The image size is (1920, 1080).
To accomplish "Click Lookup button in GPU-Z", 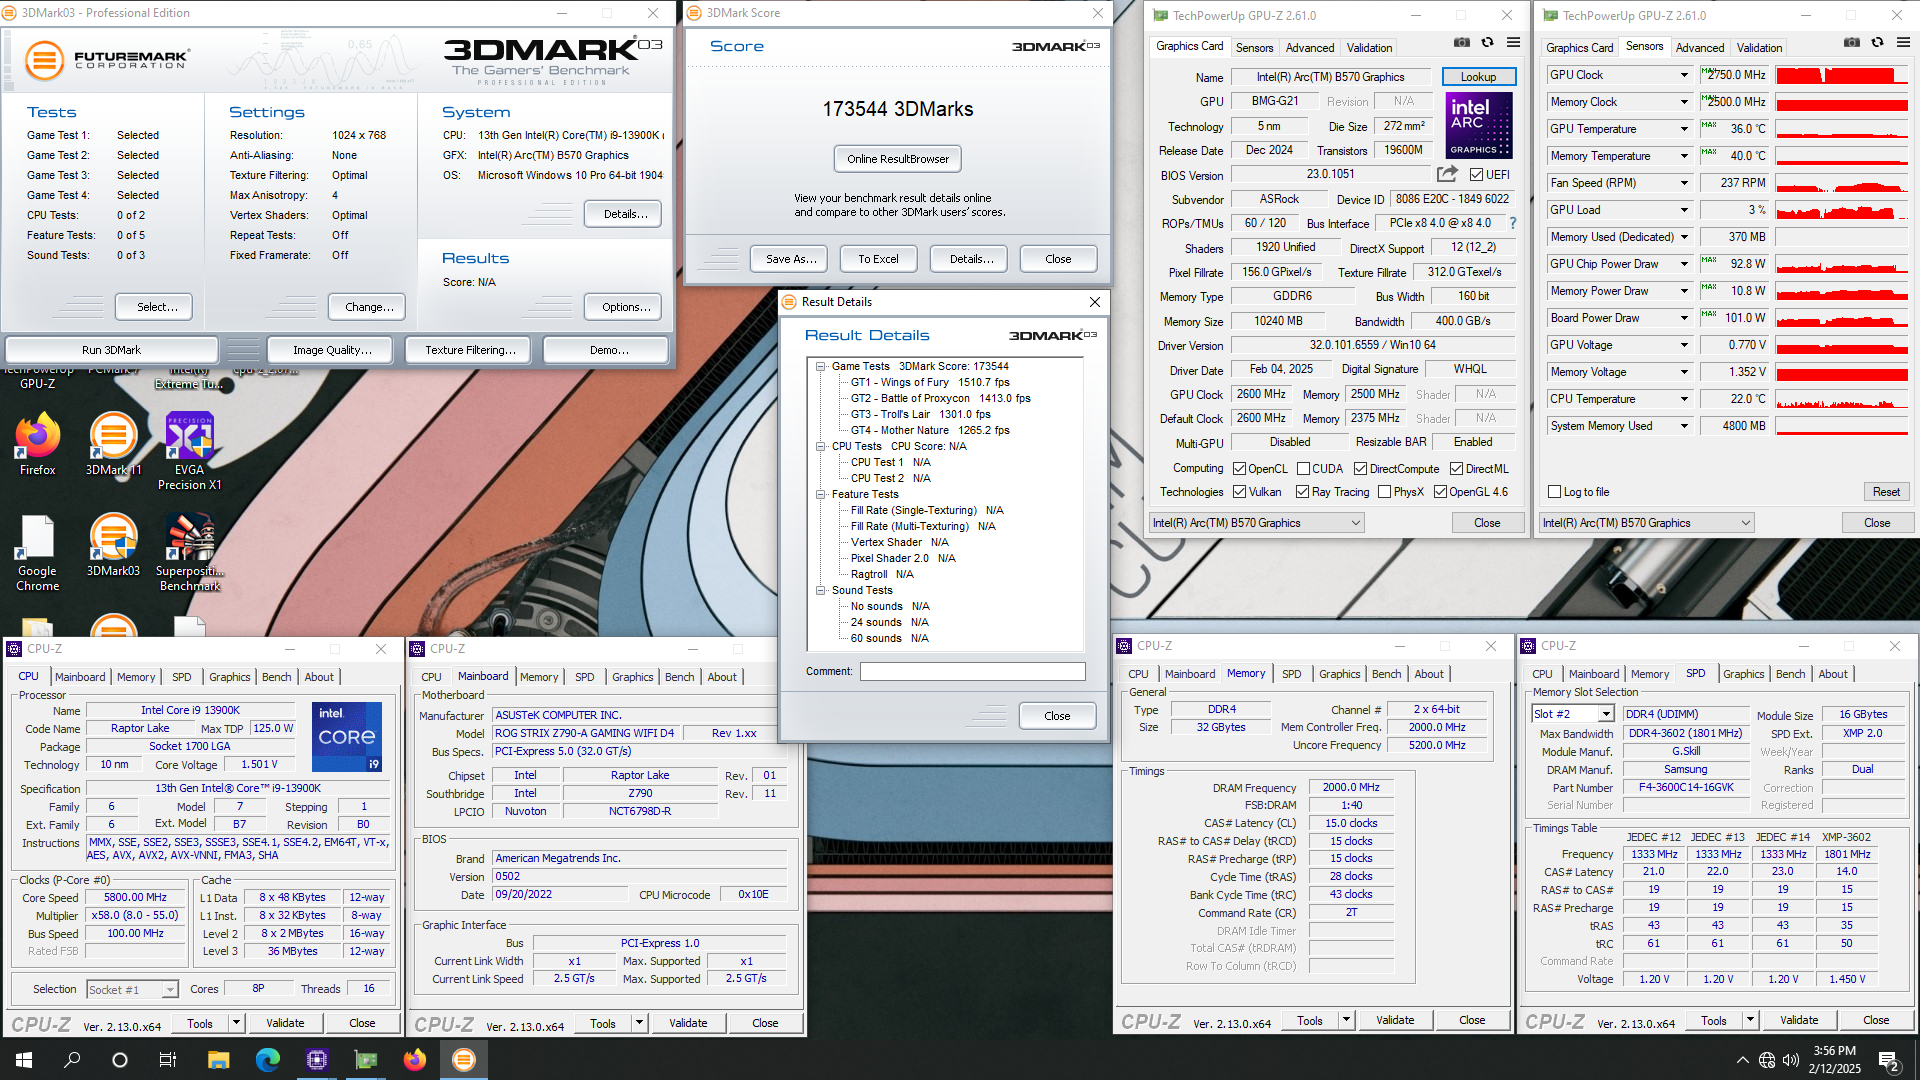I will pyautogui.click(x=1478, y=77).
